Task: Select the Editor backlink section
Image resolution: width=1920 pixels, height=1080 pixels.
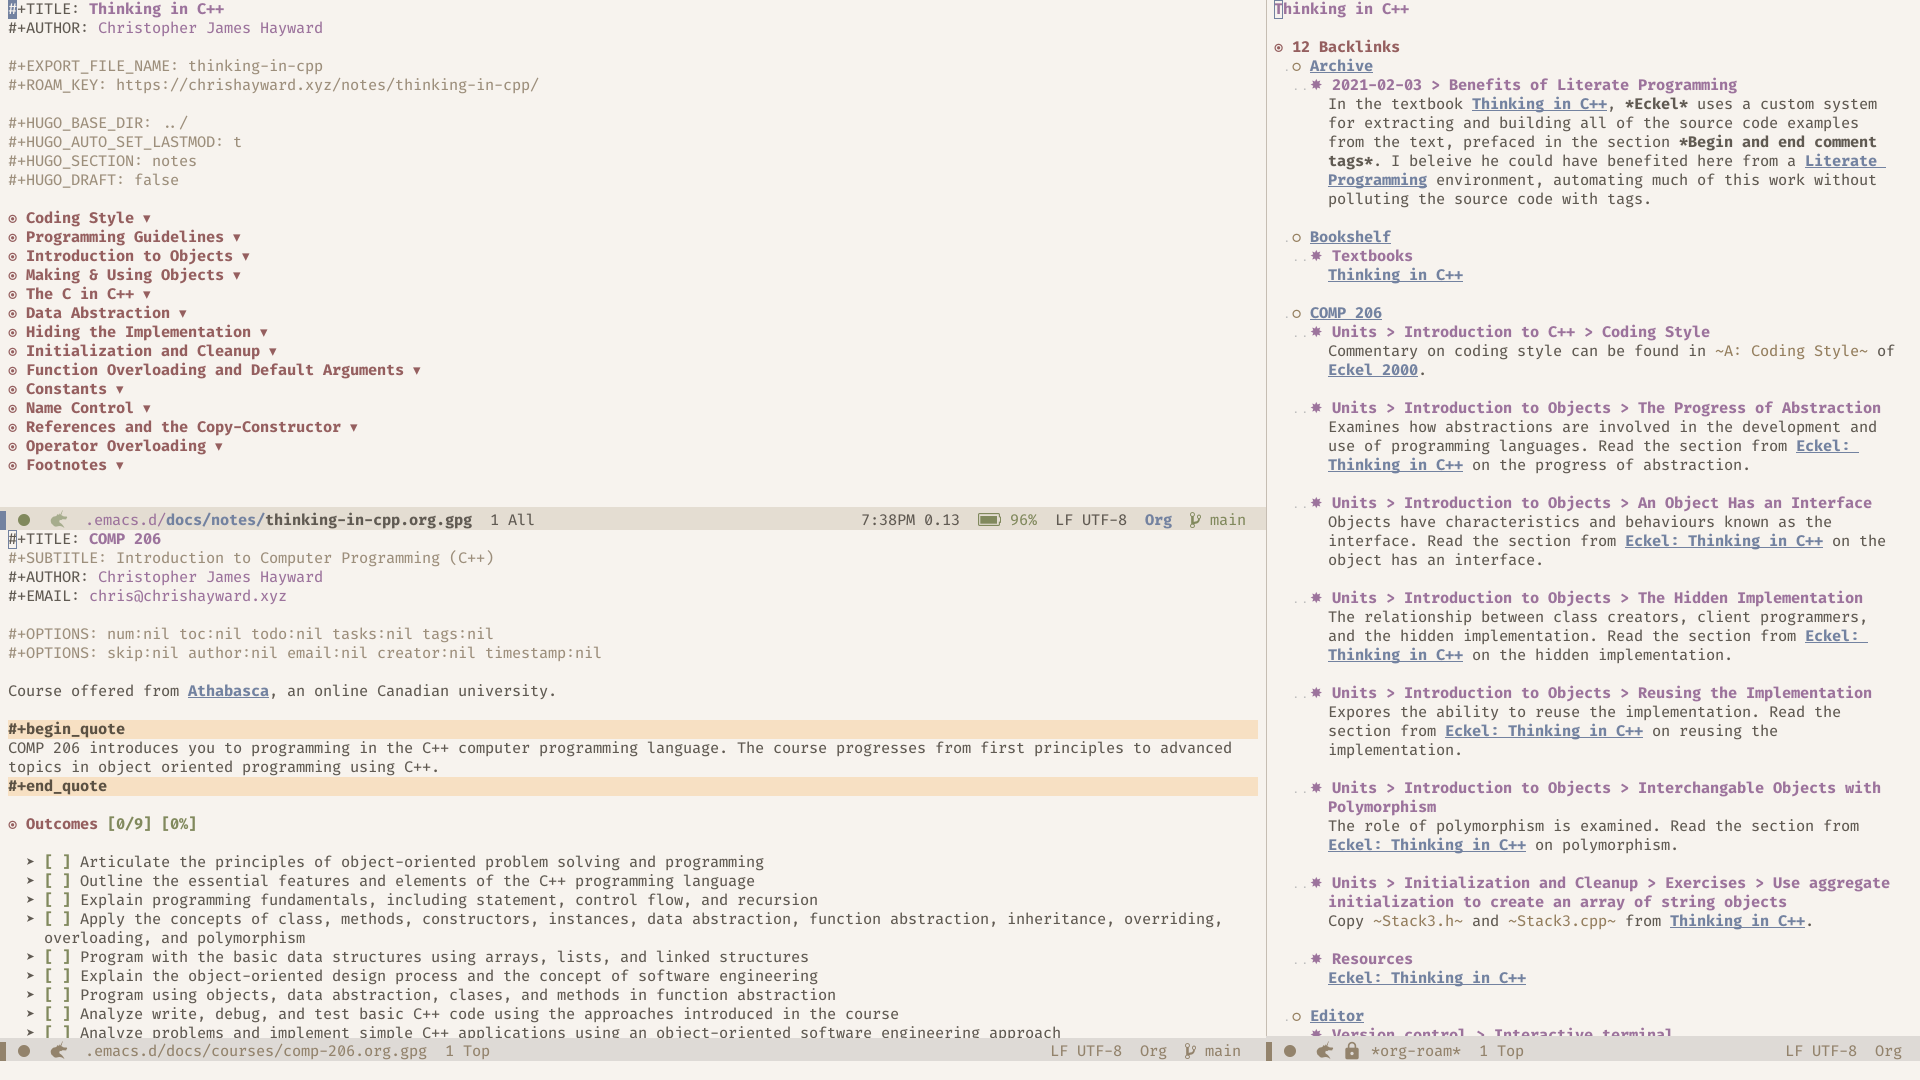Action: click(1336, 1015)
